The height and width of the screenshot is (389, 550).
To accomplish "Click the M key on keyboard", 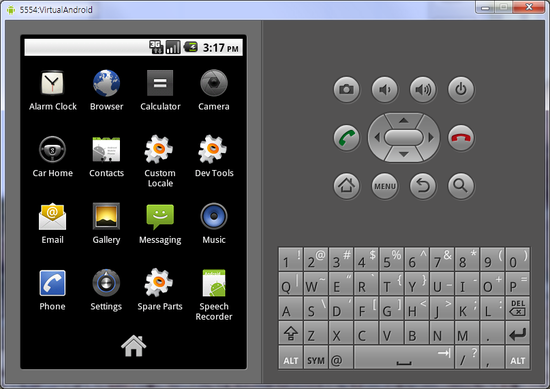I will pos(467,333).
